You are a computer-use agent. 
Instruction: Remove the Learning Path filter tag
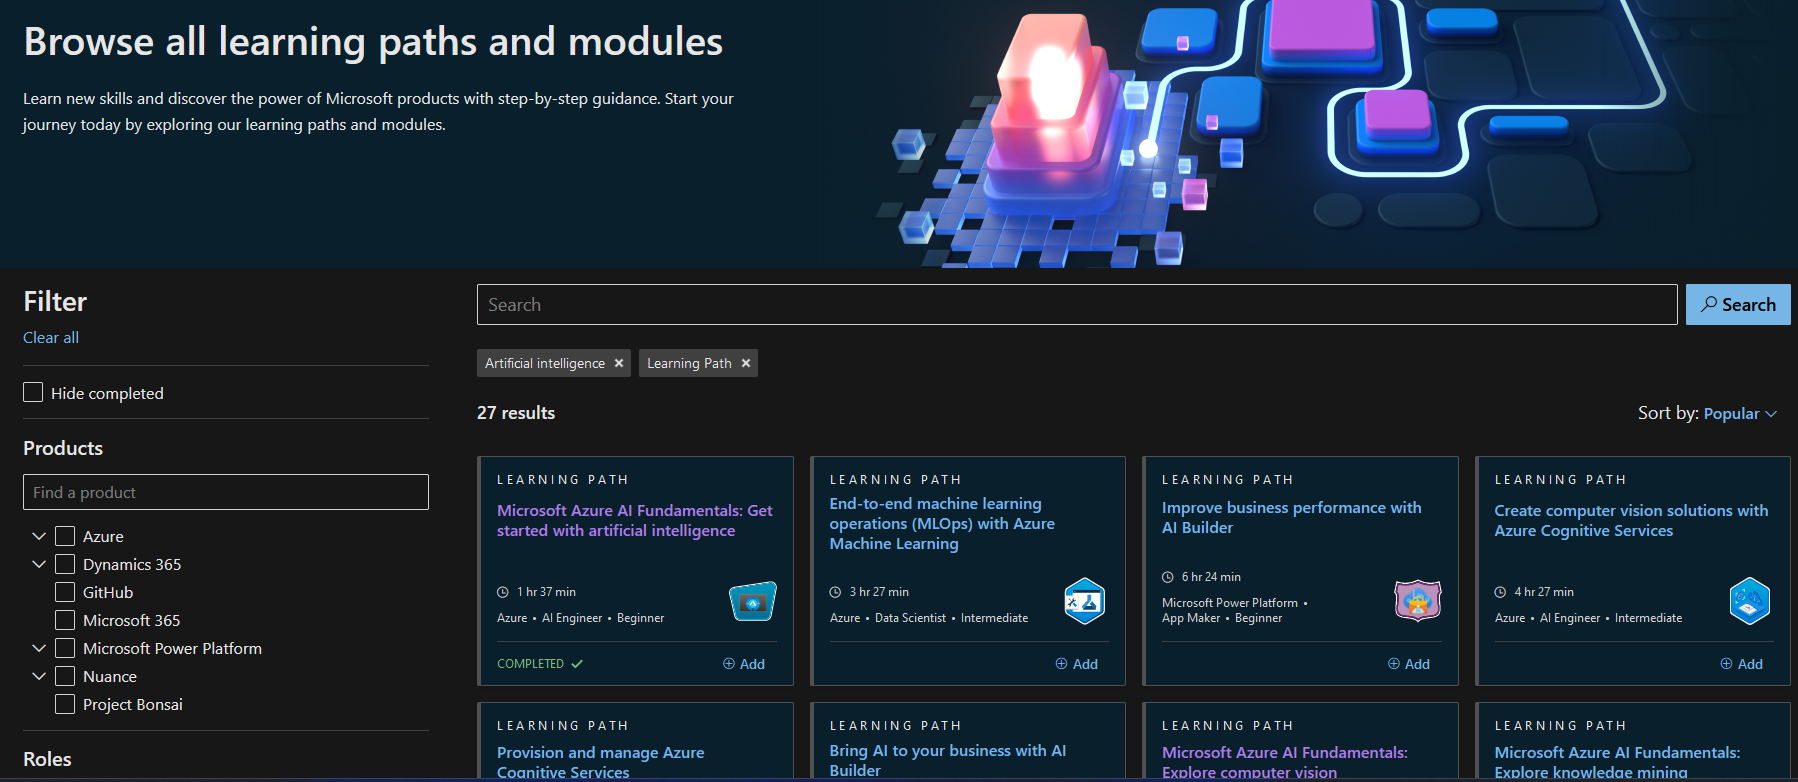coord(746,363)
